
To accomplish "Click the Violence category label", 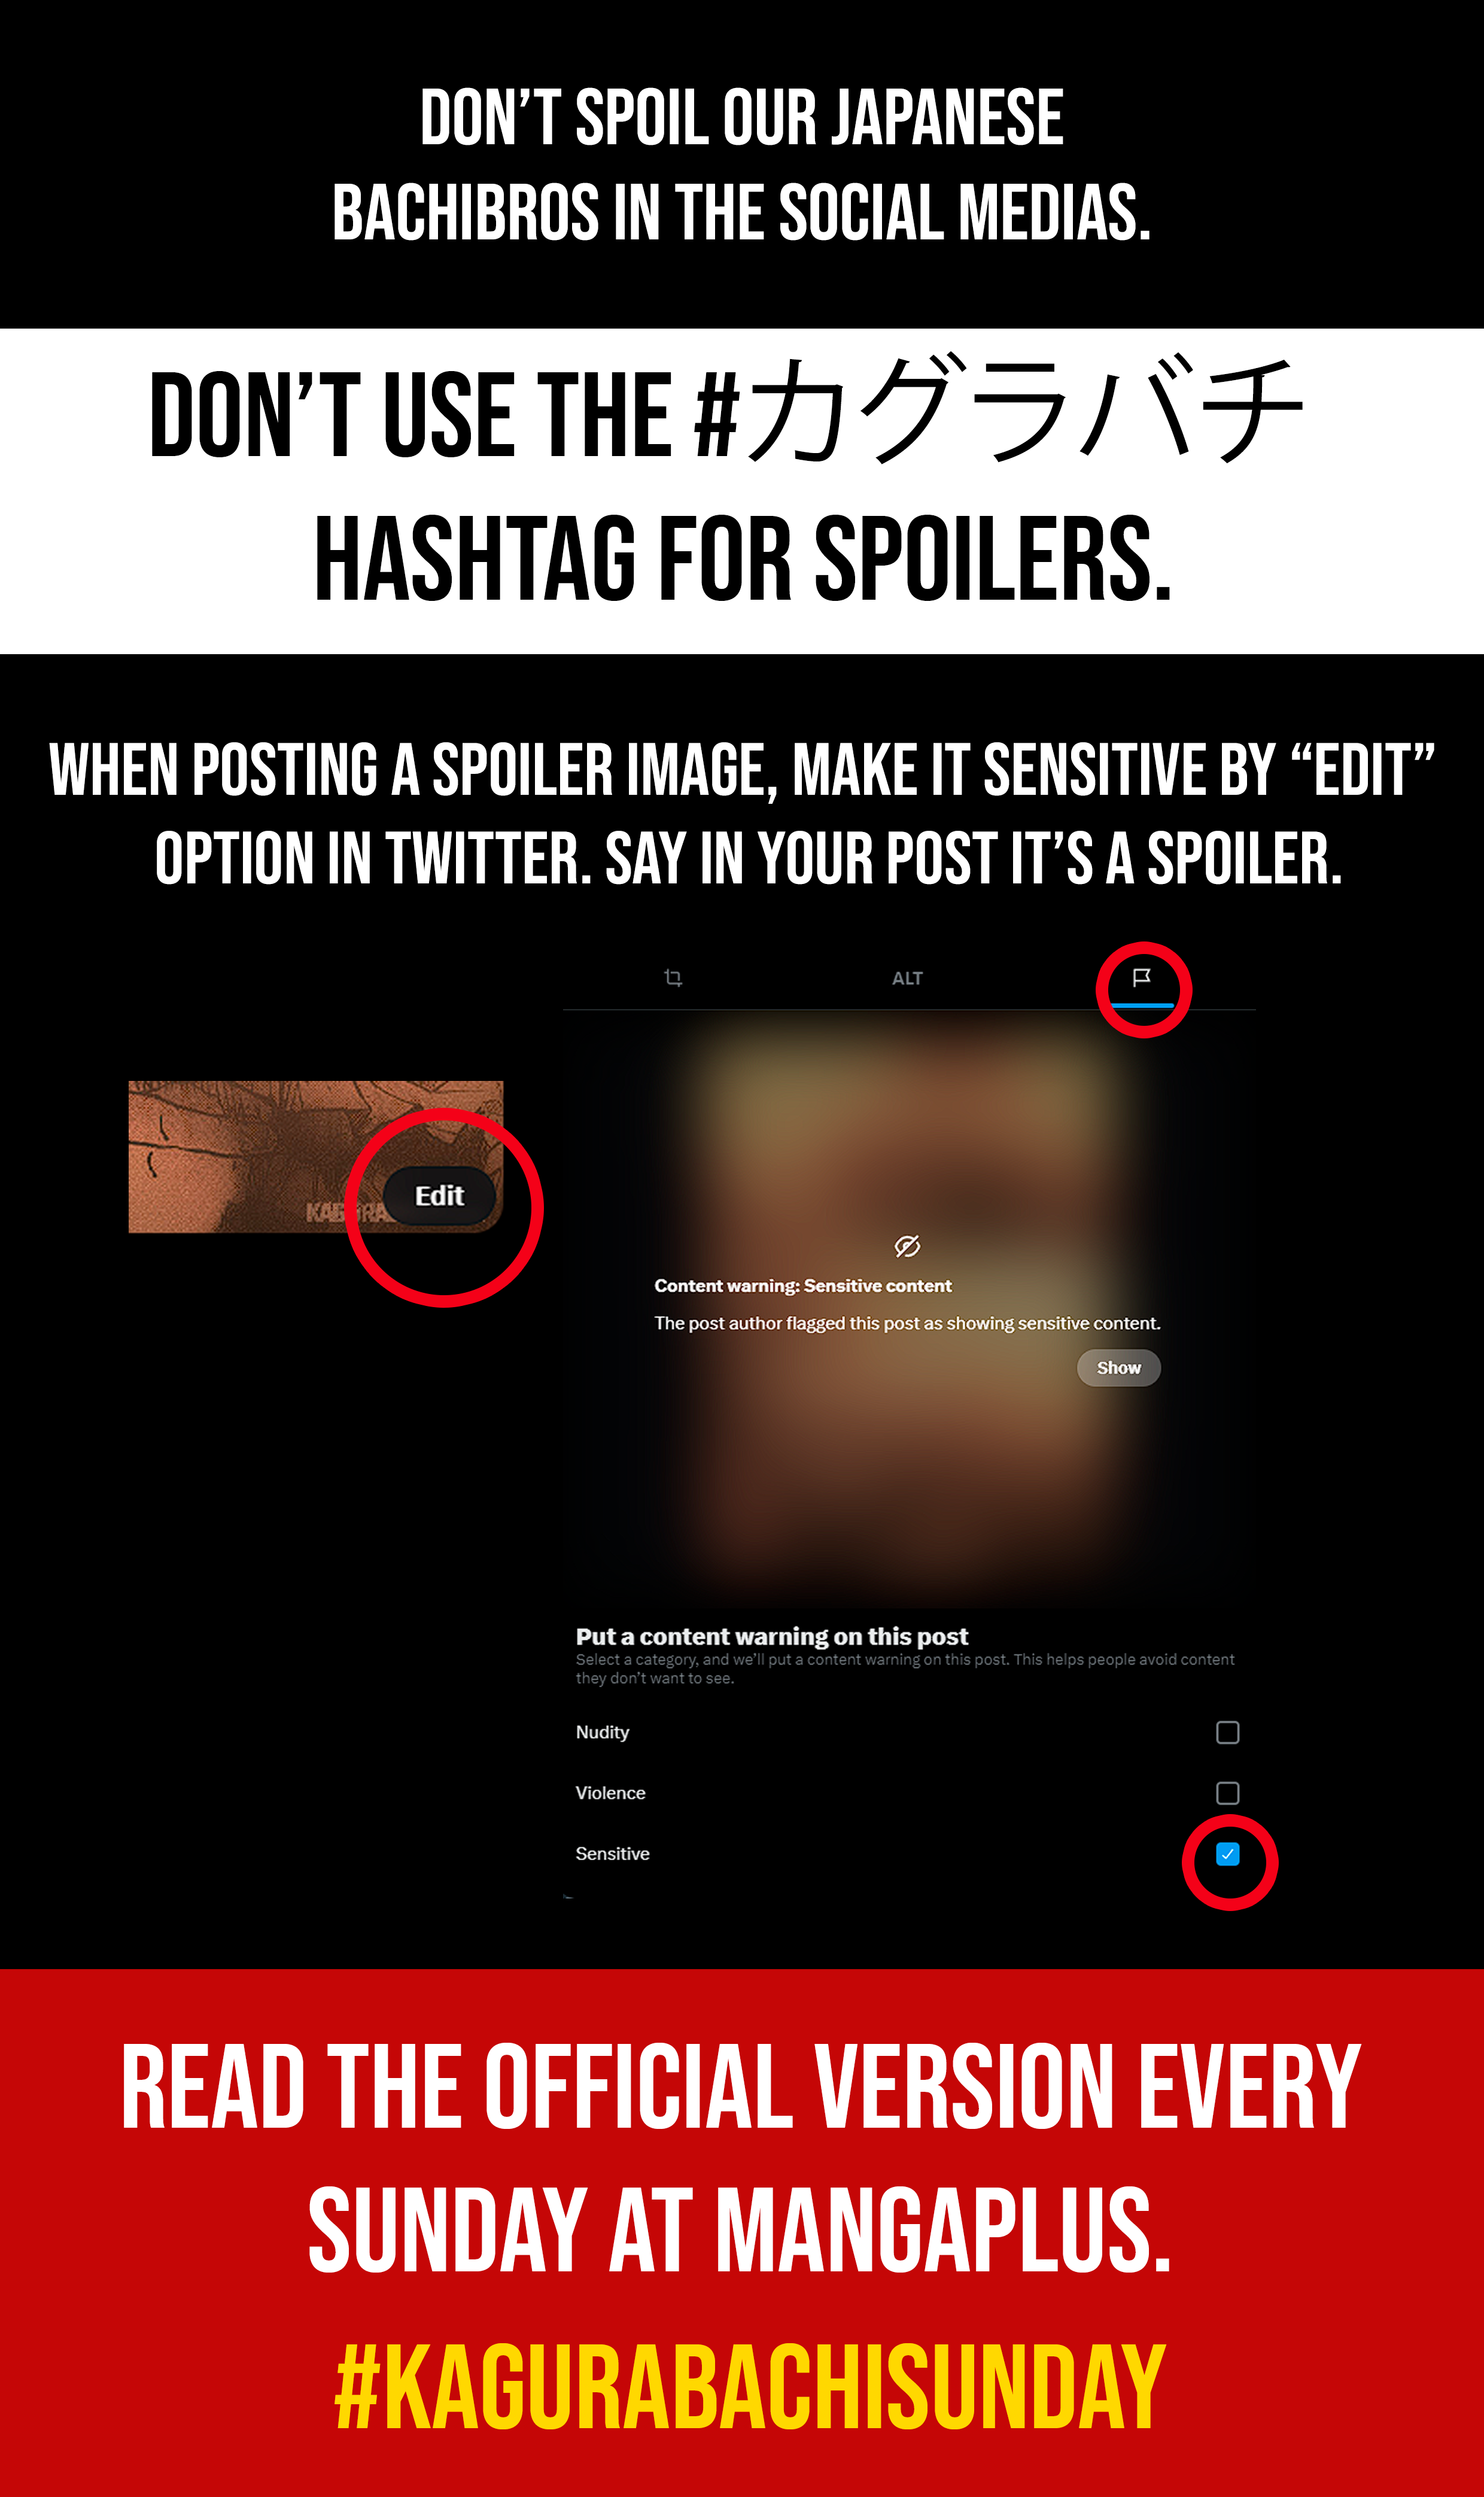I will tap(610, 1793).
